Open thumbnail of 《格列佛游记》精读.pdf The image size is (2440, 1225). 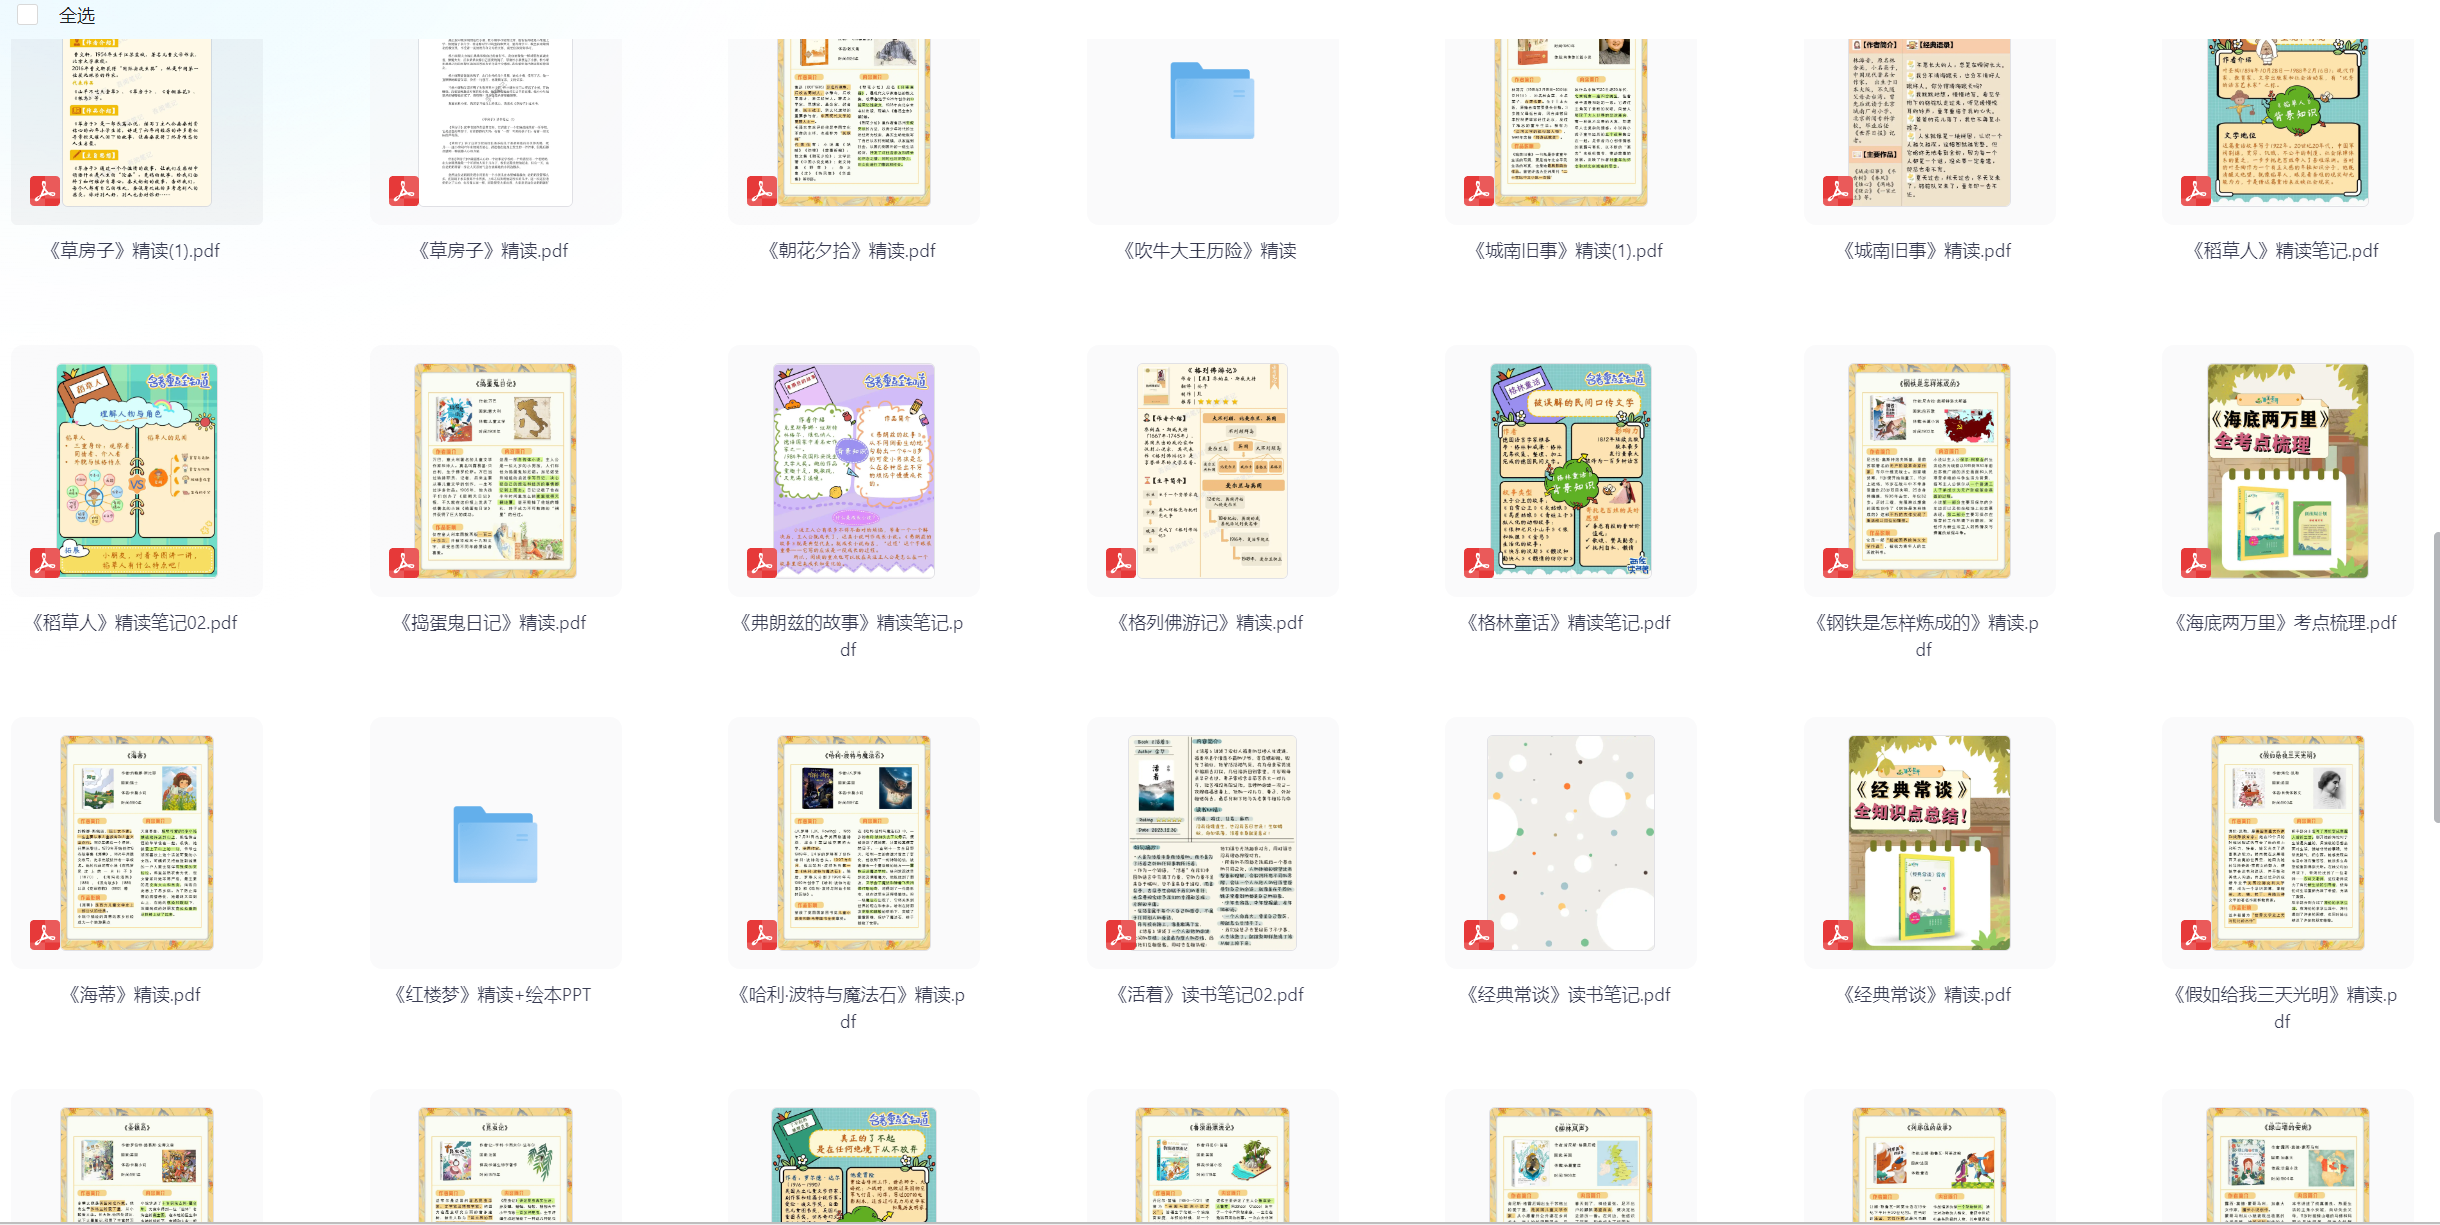pyautogui.click(x=1212, y=470)
